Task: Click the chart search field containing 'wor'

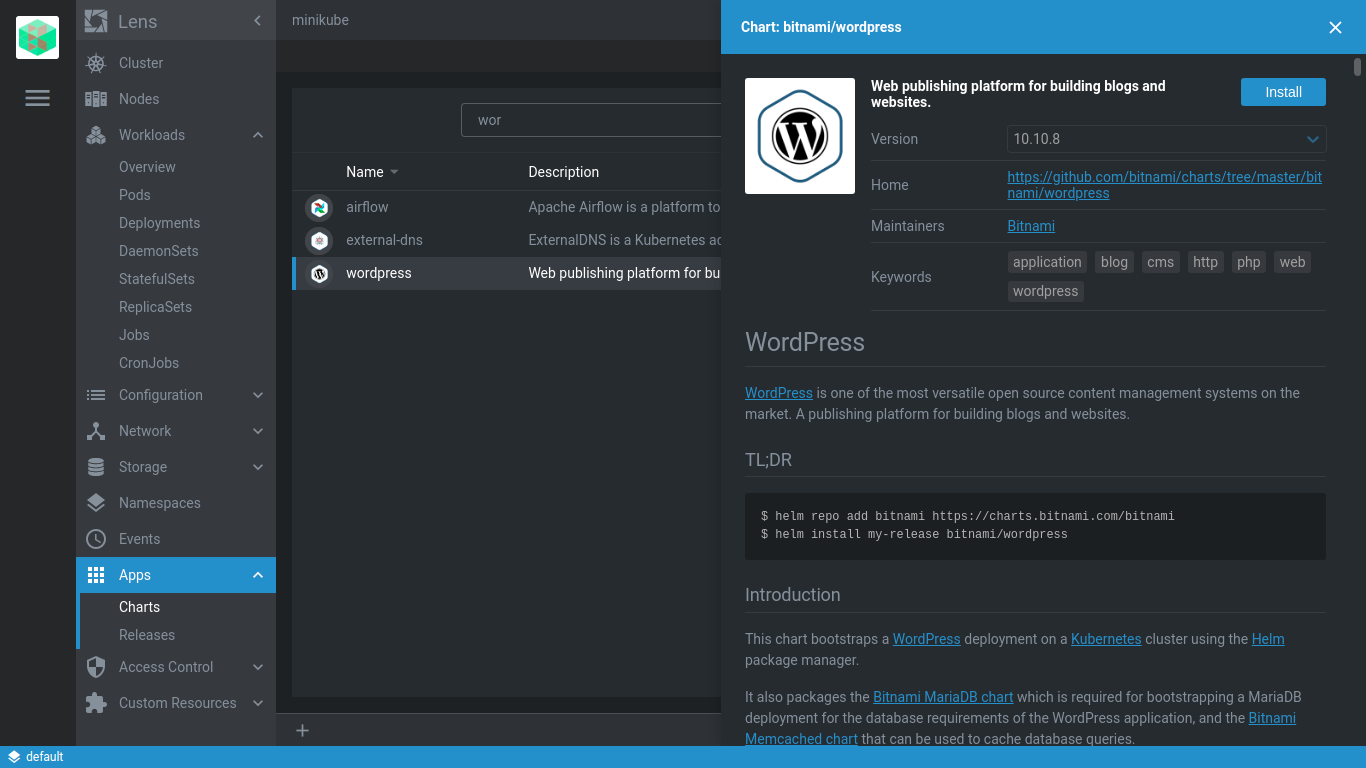Action: 591,120
